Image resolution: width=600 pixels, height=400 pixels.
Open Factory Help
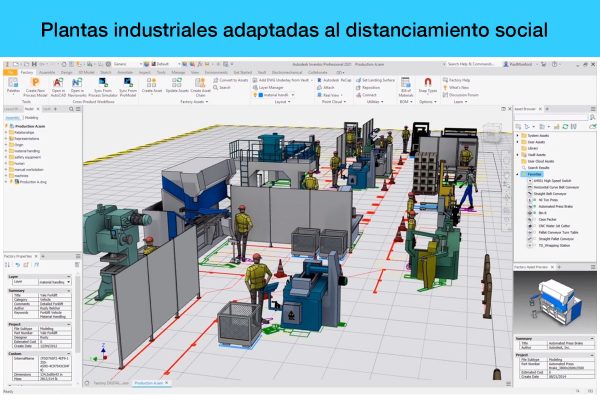[x=456, y=80]
